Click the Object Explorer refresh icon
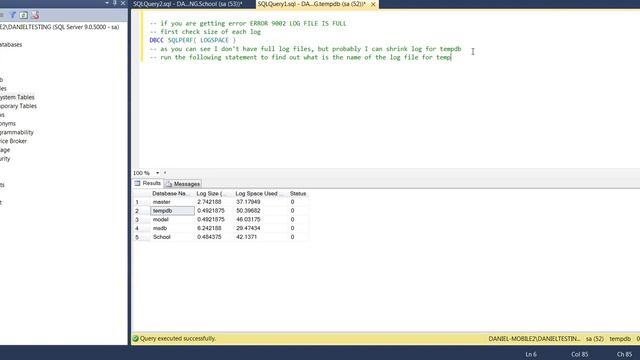The width and height of the screenshot is (640, 360). pos(24,16)
